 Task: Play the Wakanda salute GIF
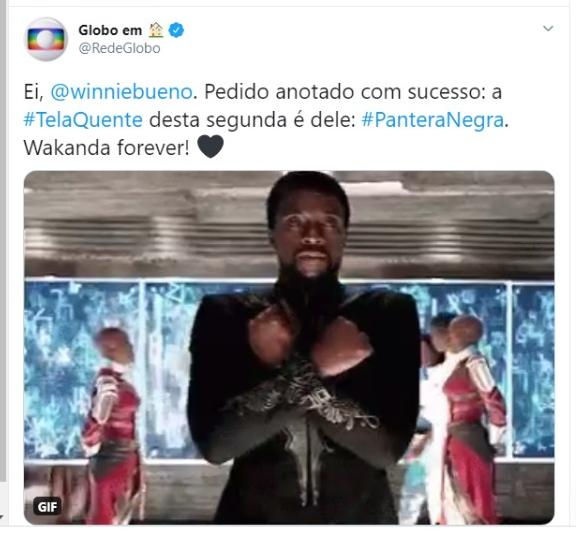point(289,347)
